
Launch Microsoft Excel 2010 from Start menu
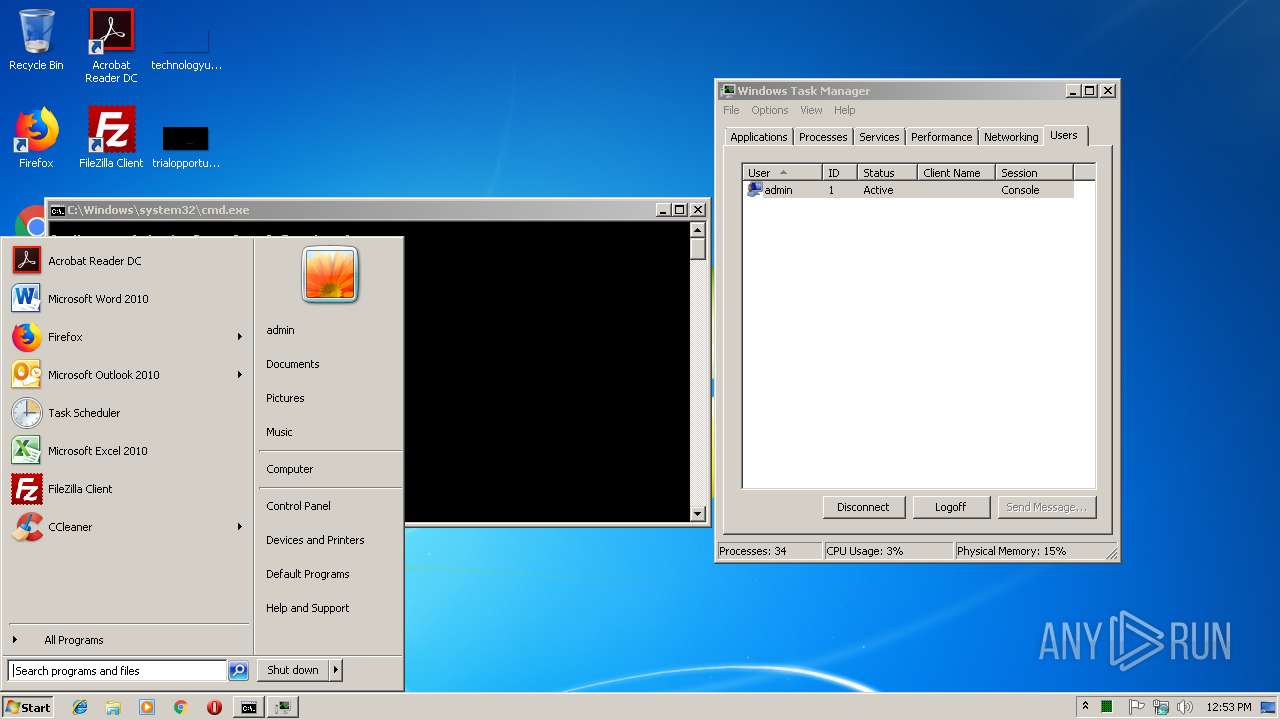pos(127,451)
